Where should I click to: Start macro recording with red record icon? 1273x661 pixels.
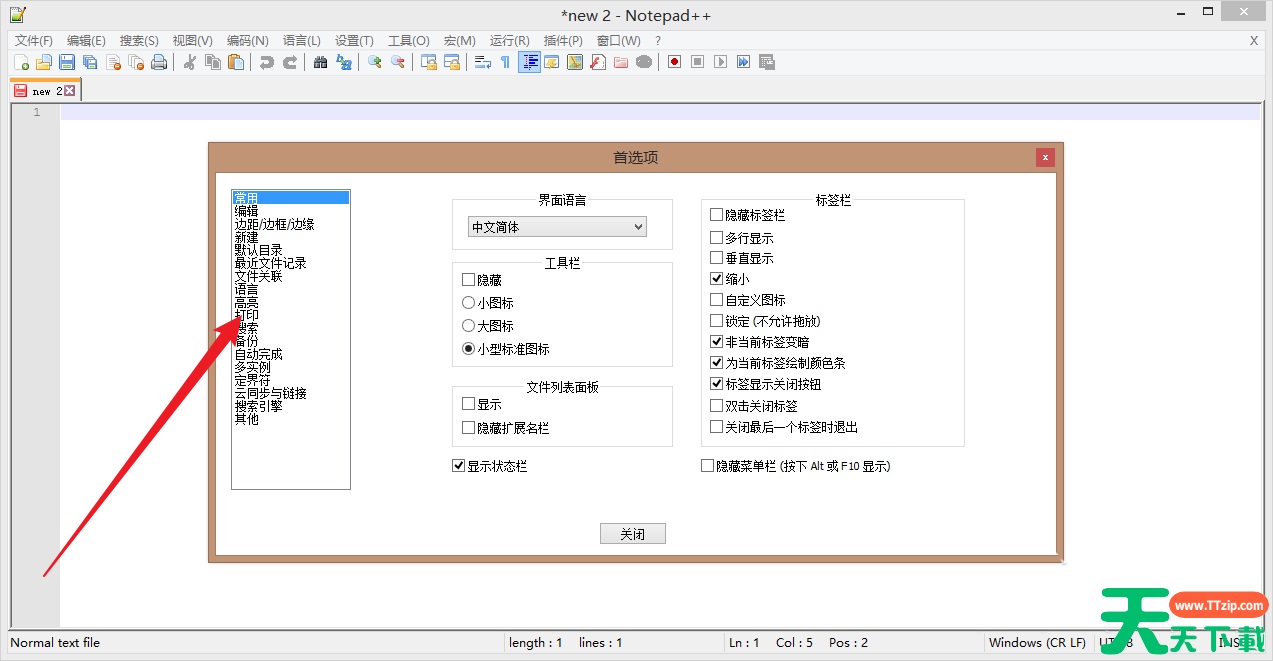click(674, 61)
